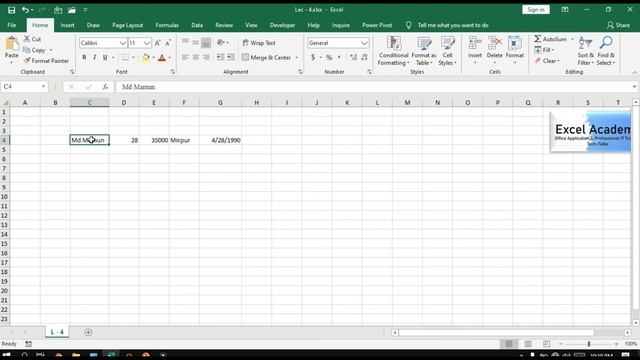The width and height of the screenshot is (640, 360).
Task: Click the zoom slider in status bar
Action: pos(589,344)
